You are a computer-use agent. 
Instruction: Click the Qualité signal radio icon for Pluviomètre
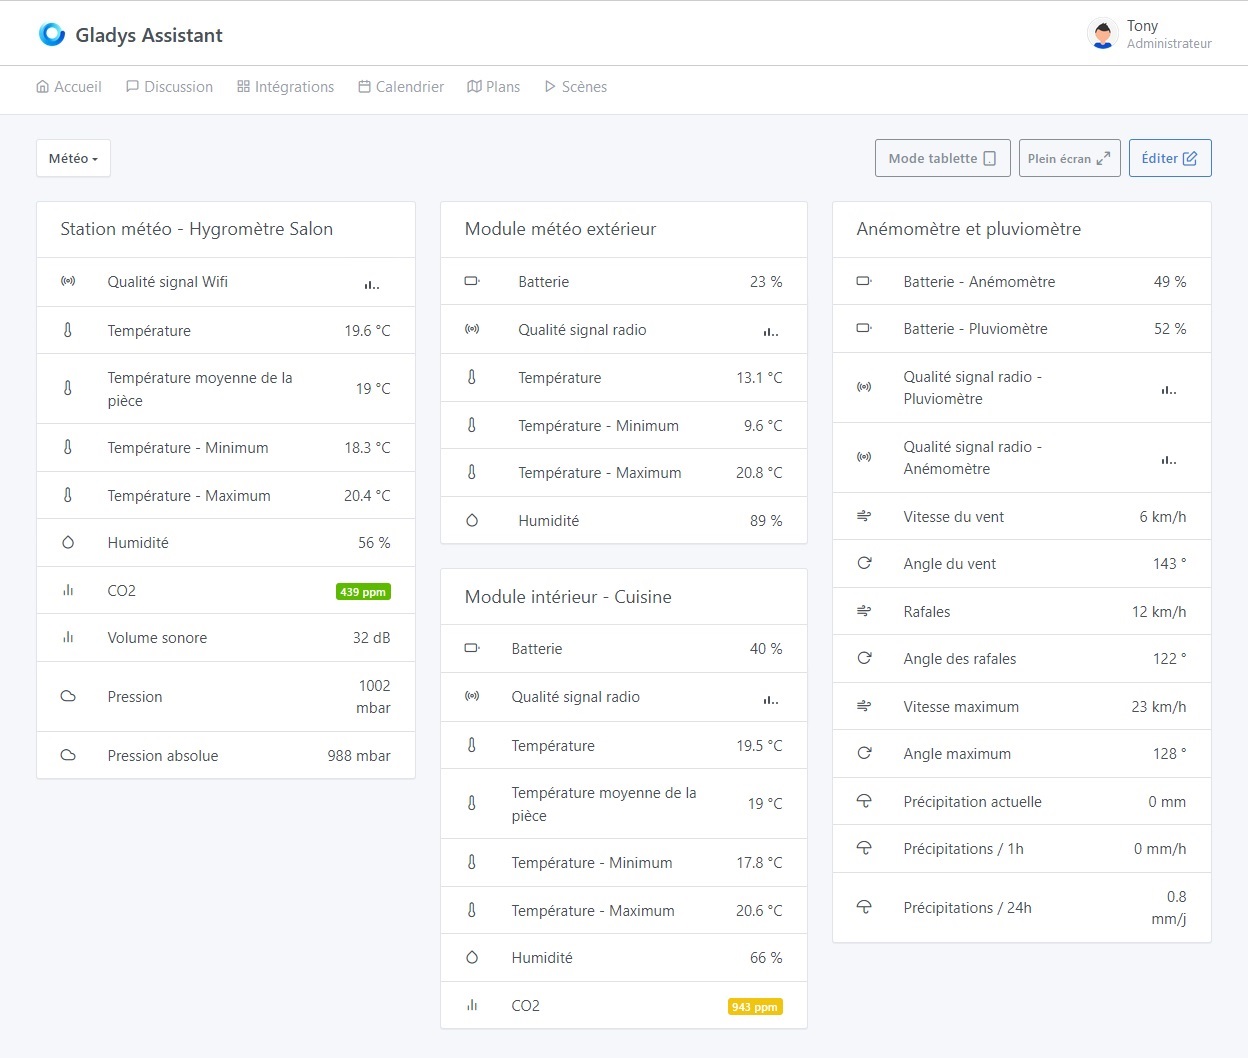click(864, 388)
